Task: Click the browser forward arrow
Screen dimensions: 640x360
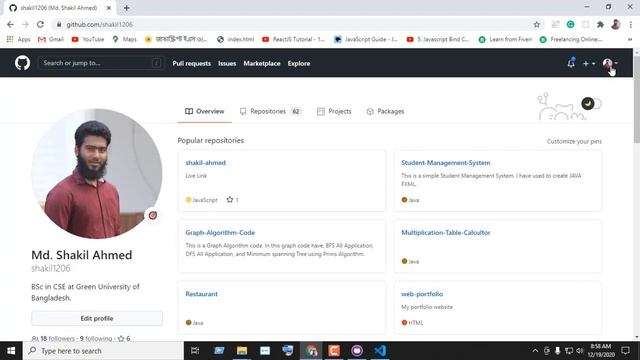Action: coord(25,24)
